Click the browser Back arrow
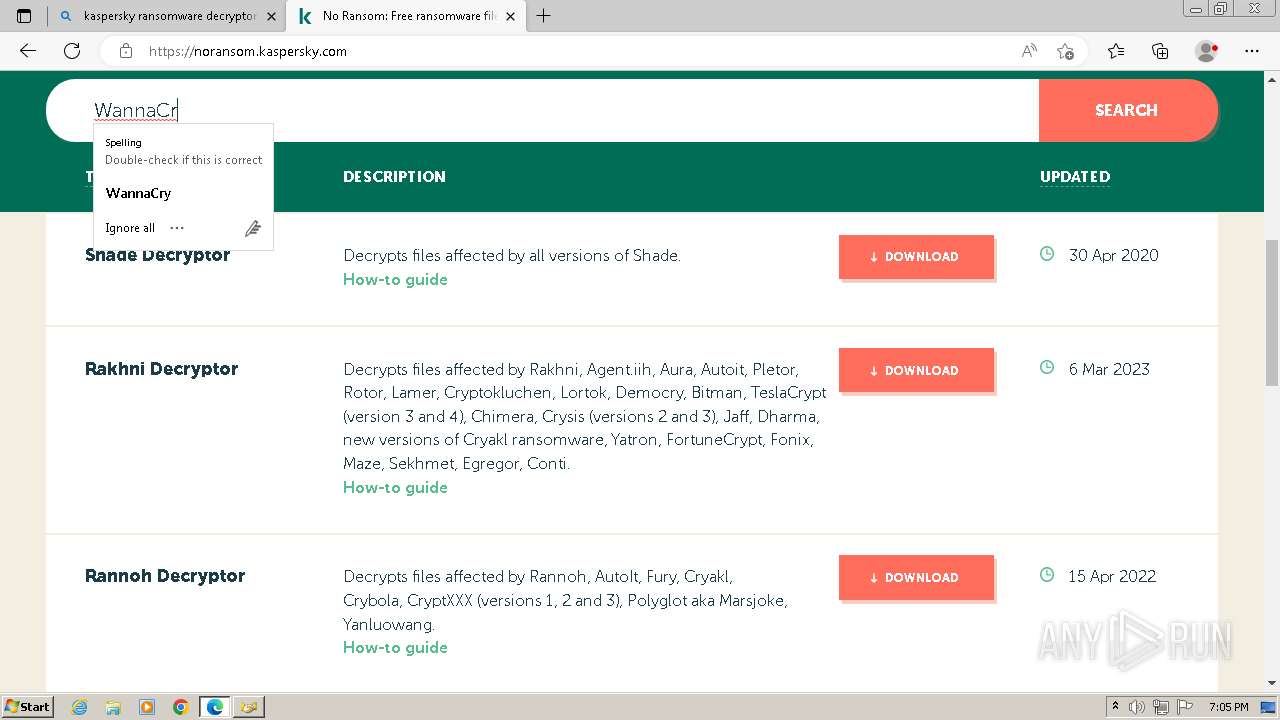 coord(28,51)
